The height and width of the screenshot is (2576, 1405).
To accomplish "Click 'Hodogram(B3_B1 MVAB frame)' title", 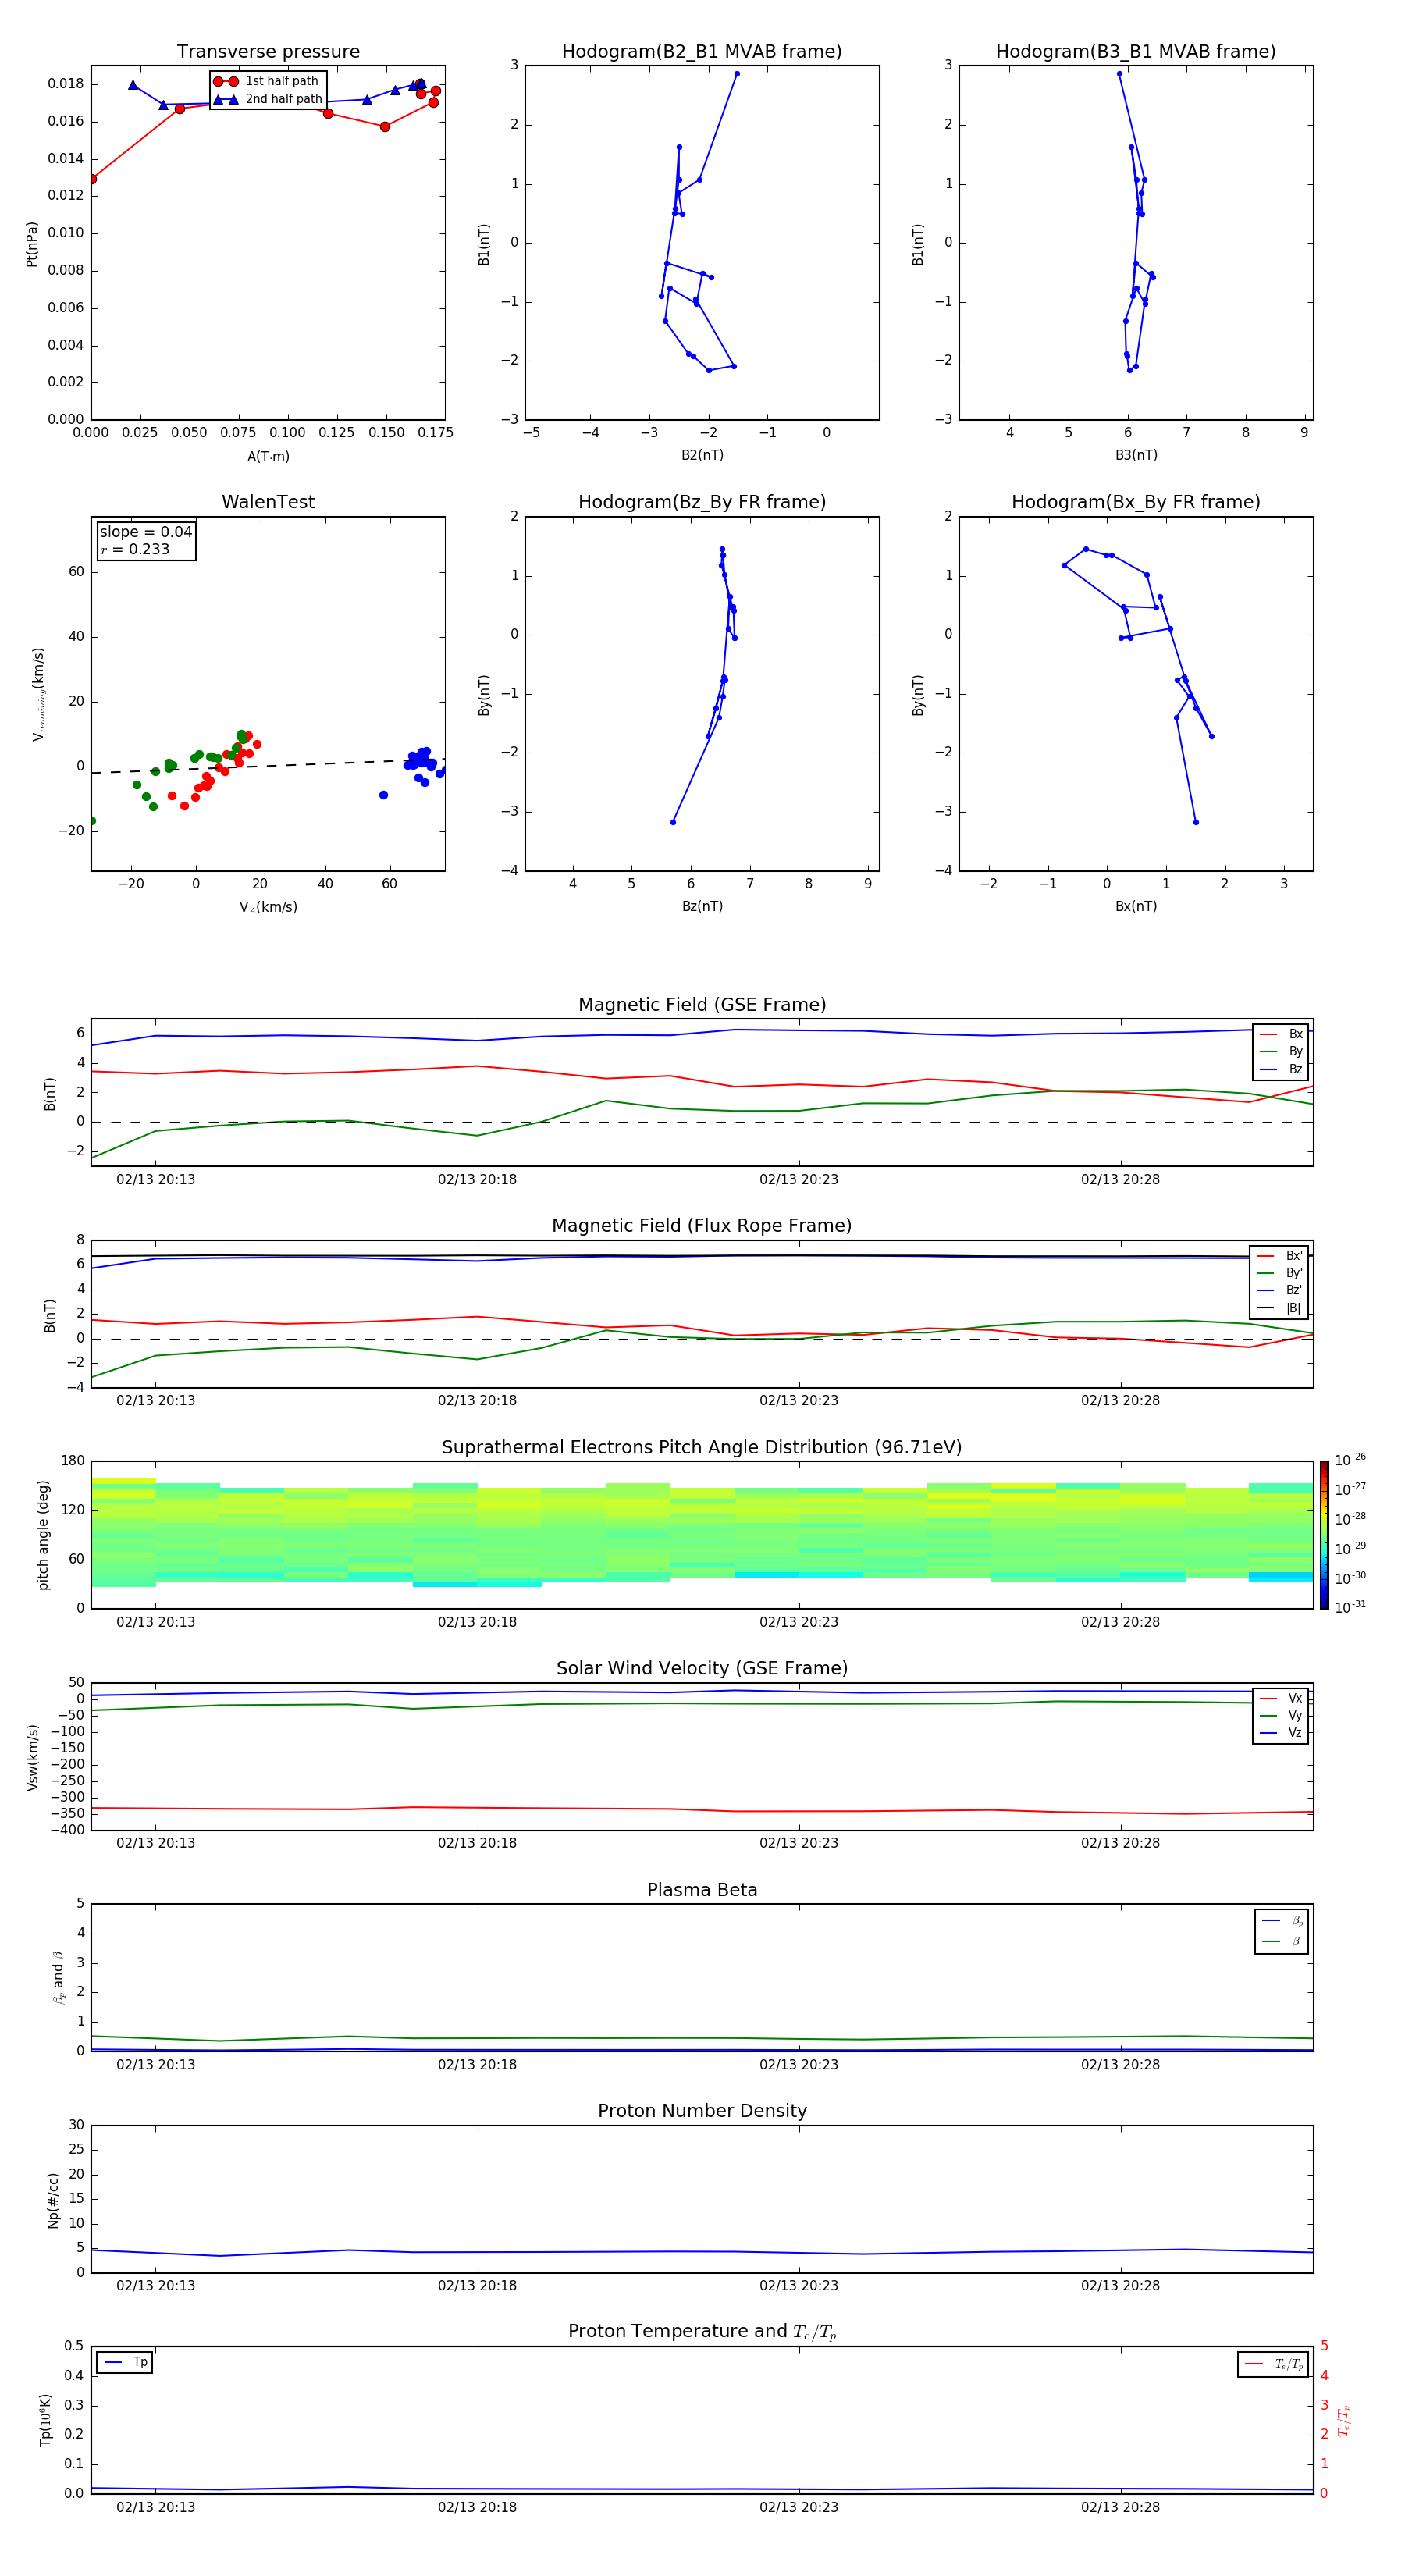I will (1136, 52).
